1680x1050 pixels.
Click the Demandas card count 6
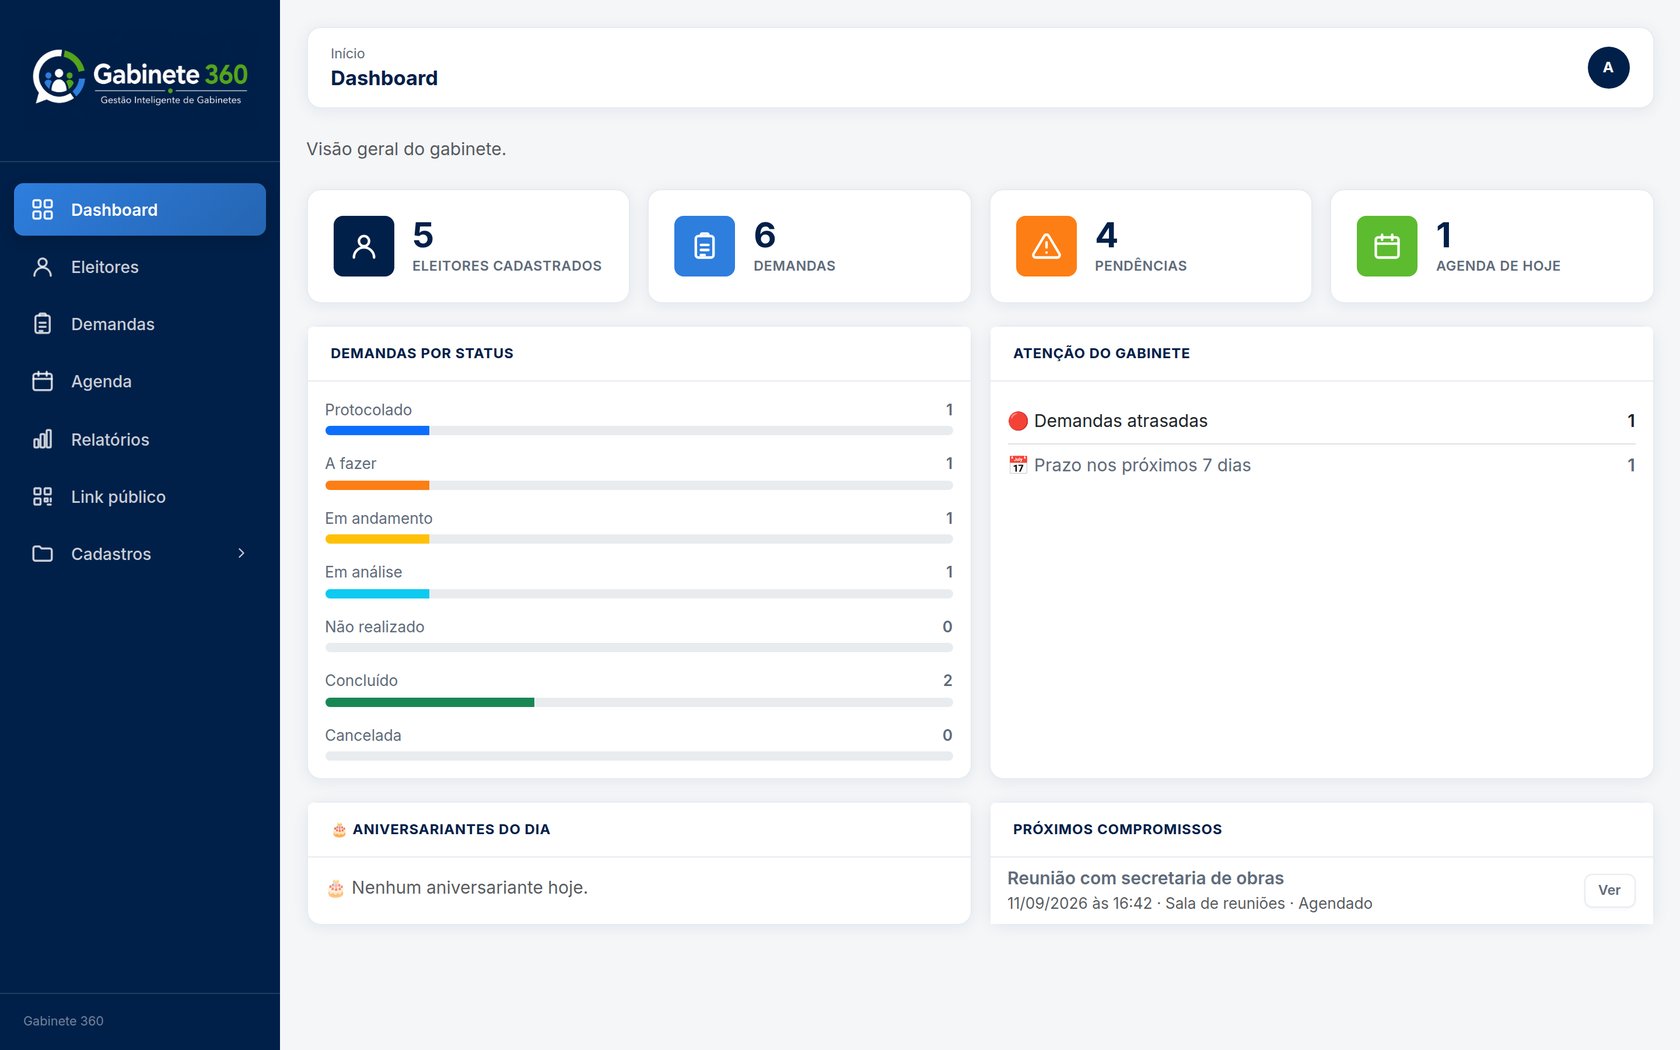[765, 235]
